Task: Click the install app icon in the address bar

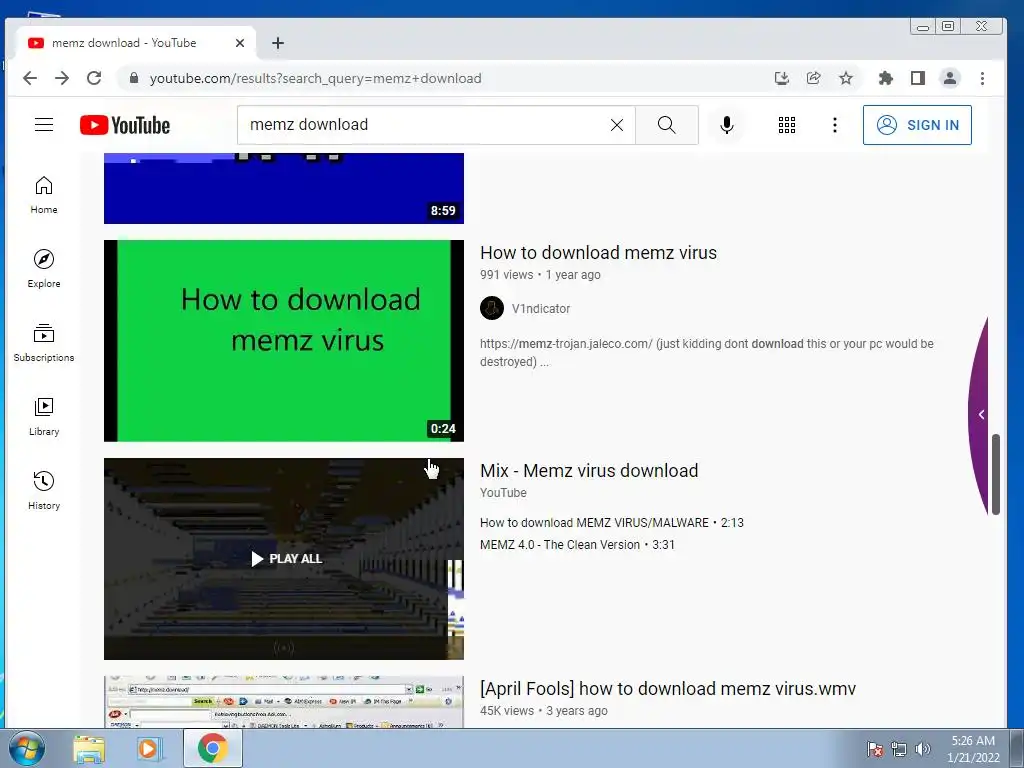Action: point(781,78)
